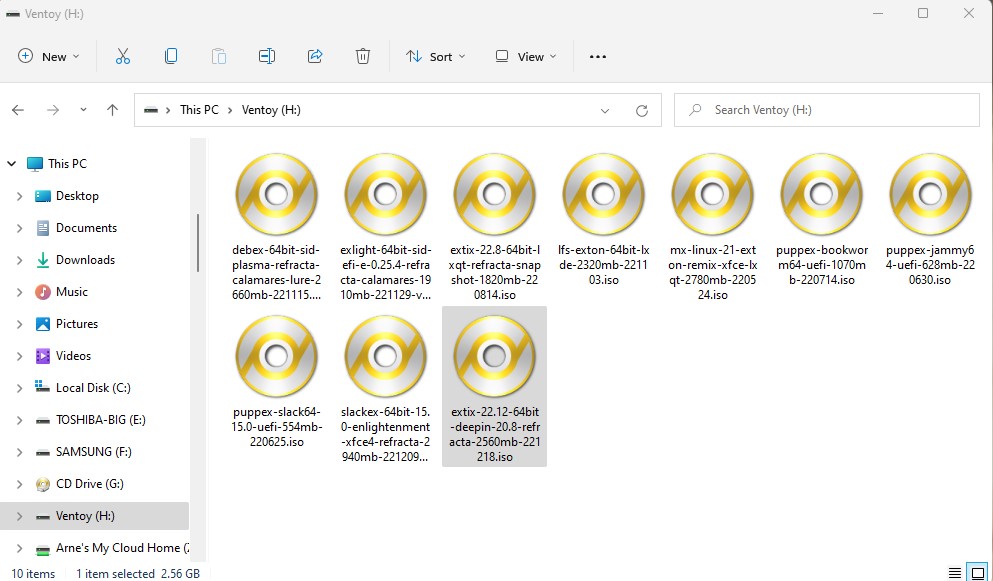This screenshot has height=581, width=993.
Task: Open the View options dropdown
Action: (526, 56)
